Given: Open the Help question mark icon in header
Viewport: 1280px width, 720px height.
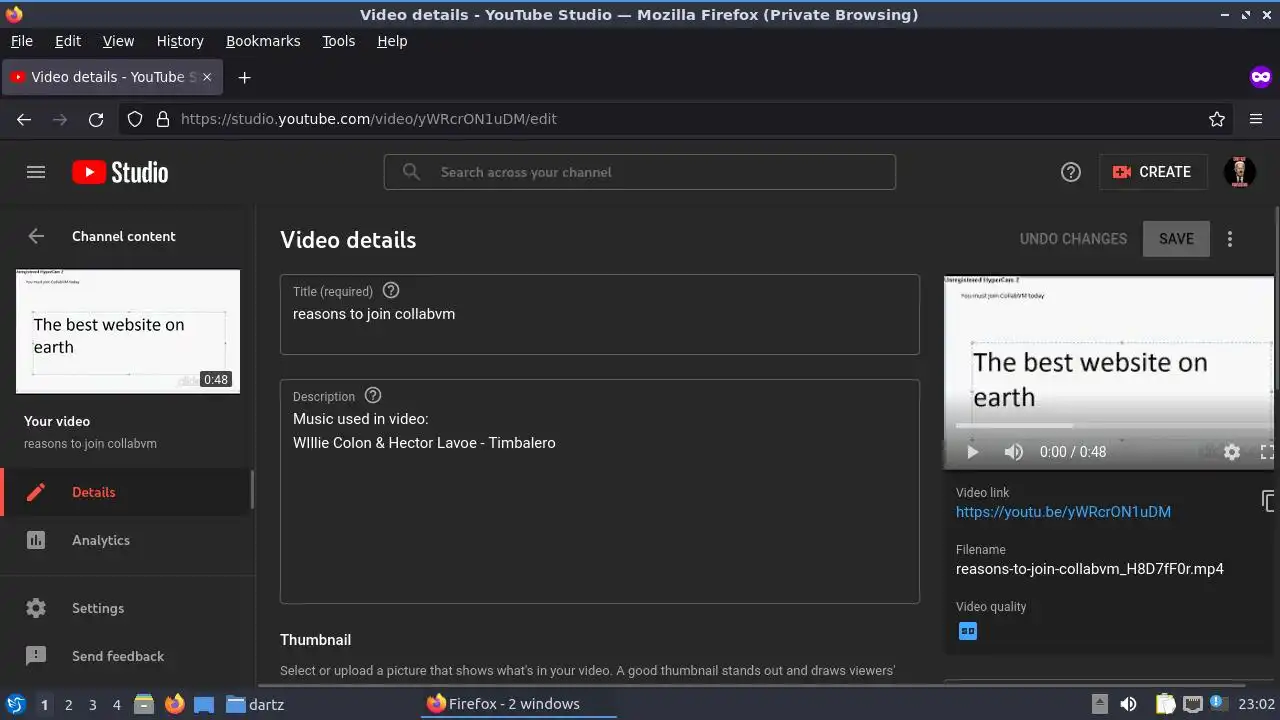Looking at the screenshot, I should [1071, 172].
